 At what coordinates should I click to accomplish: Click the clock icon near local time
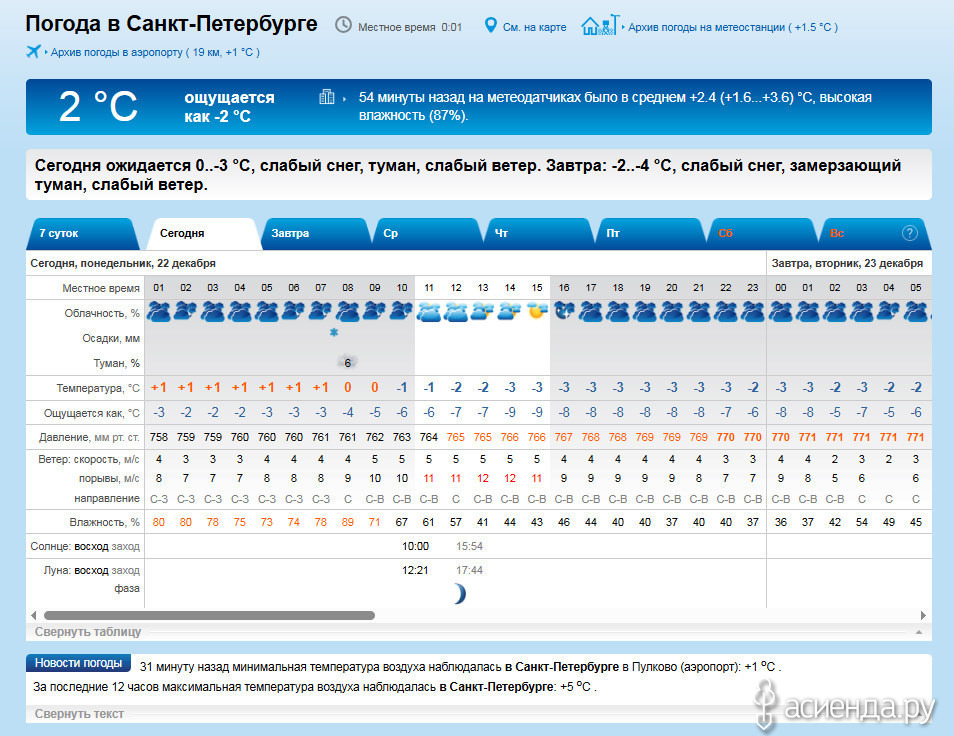coord(343,25)
